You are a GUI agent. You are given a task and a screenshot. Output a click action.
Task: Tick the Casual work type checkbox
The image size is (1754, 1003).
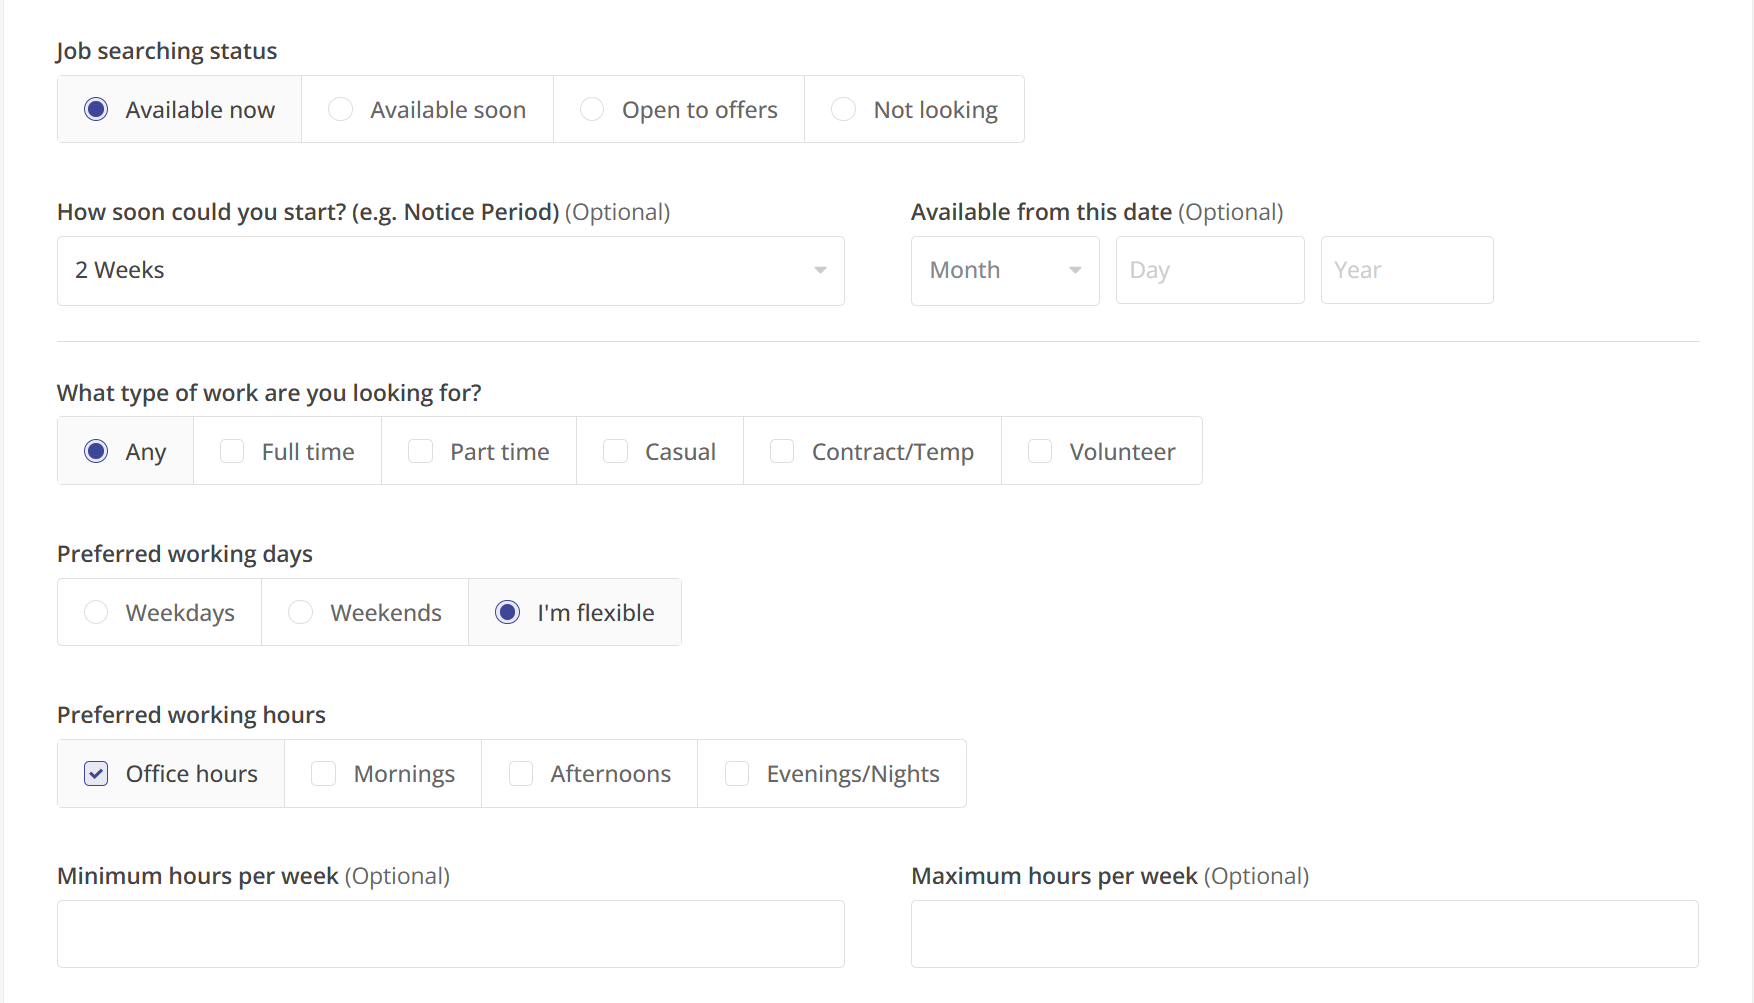click(x=616, y=452)
